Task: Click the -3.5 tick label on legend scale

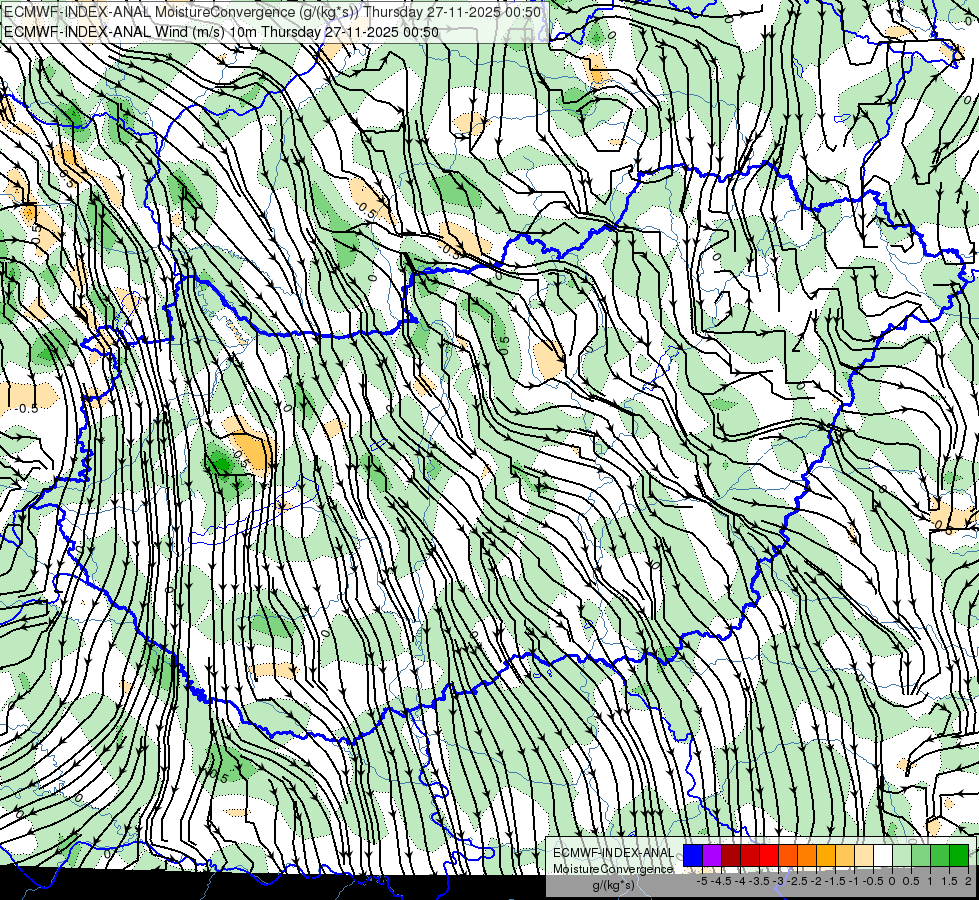Action: tap(759, 881)
